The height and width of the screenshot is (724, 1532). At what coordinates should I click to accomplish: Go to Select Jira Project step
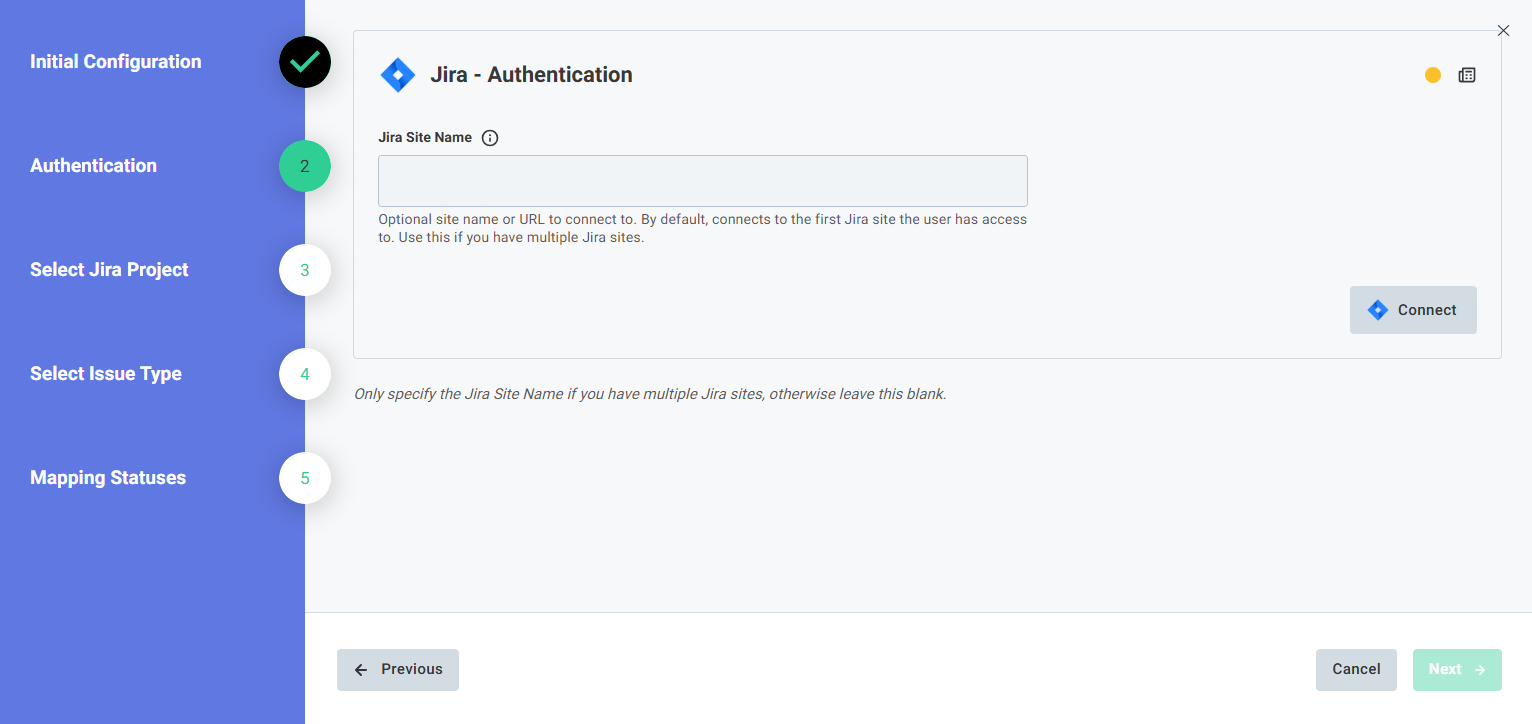click(110, 270)
